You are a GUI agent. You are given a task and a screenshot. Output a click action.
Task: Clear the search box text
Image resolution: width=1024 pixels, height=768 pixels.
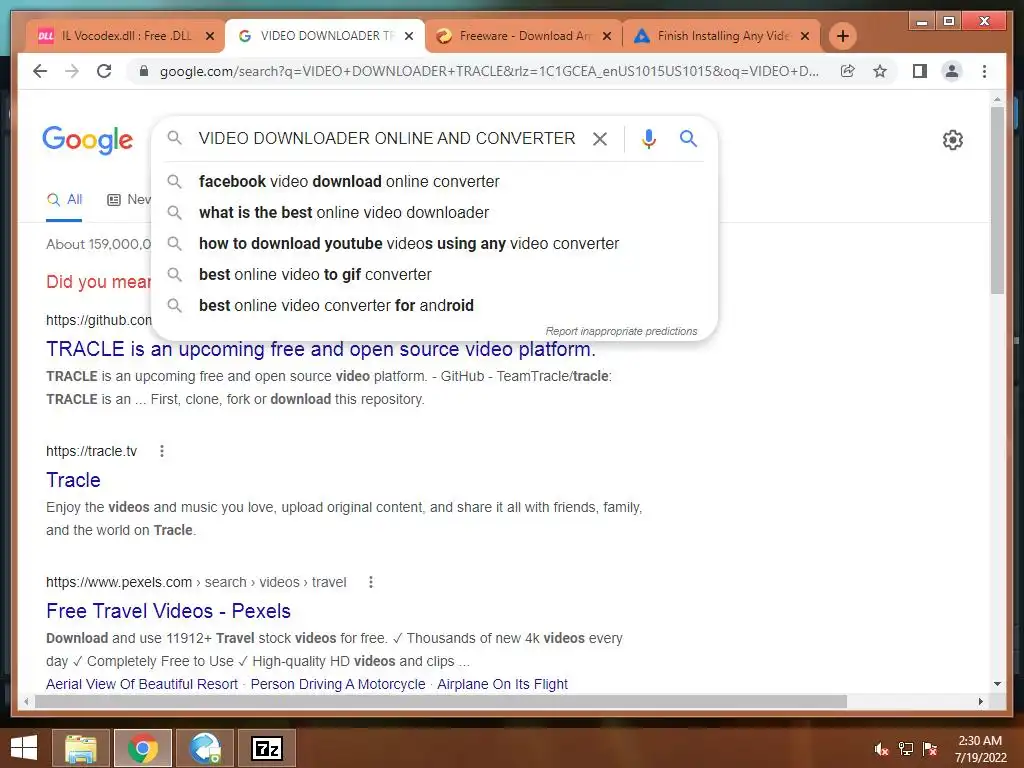coord(600,138)
